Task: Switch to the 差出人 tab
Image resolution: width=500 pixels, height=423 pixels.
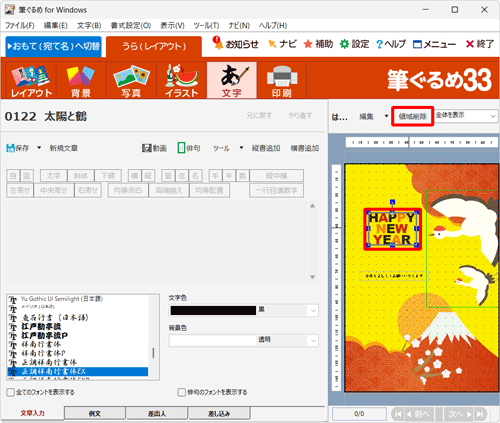Action: point(157,413)
